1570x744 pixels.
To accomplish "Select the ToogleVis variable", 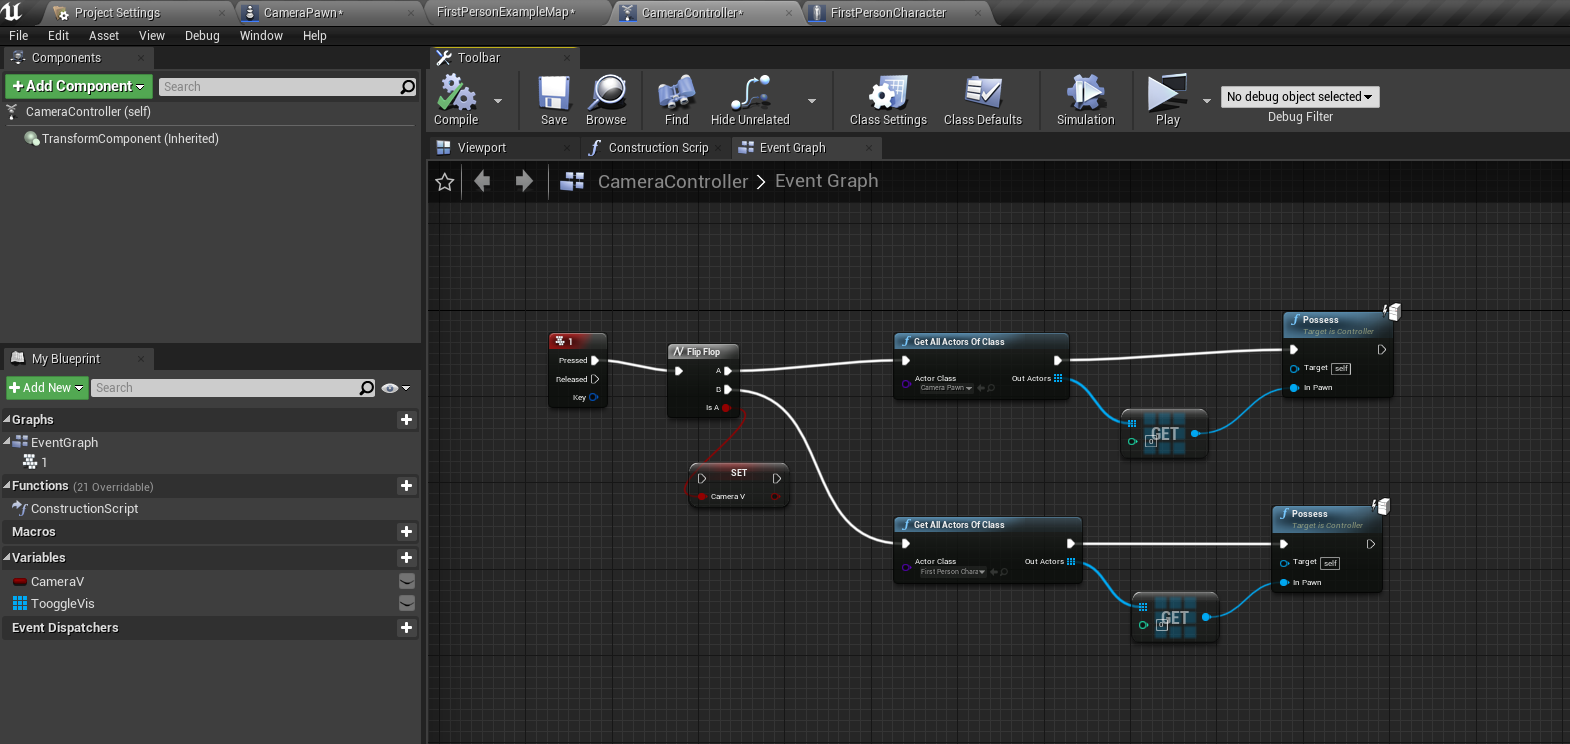I will pyautogui.click(x=62, y=604).
